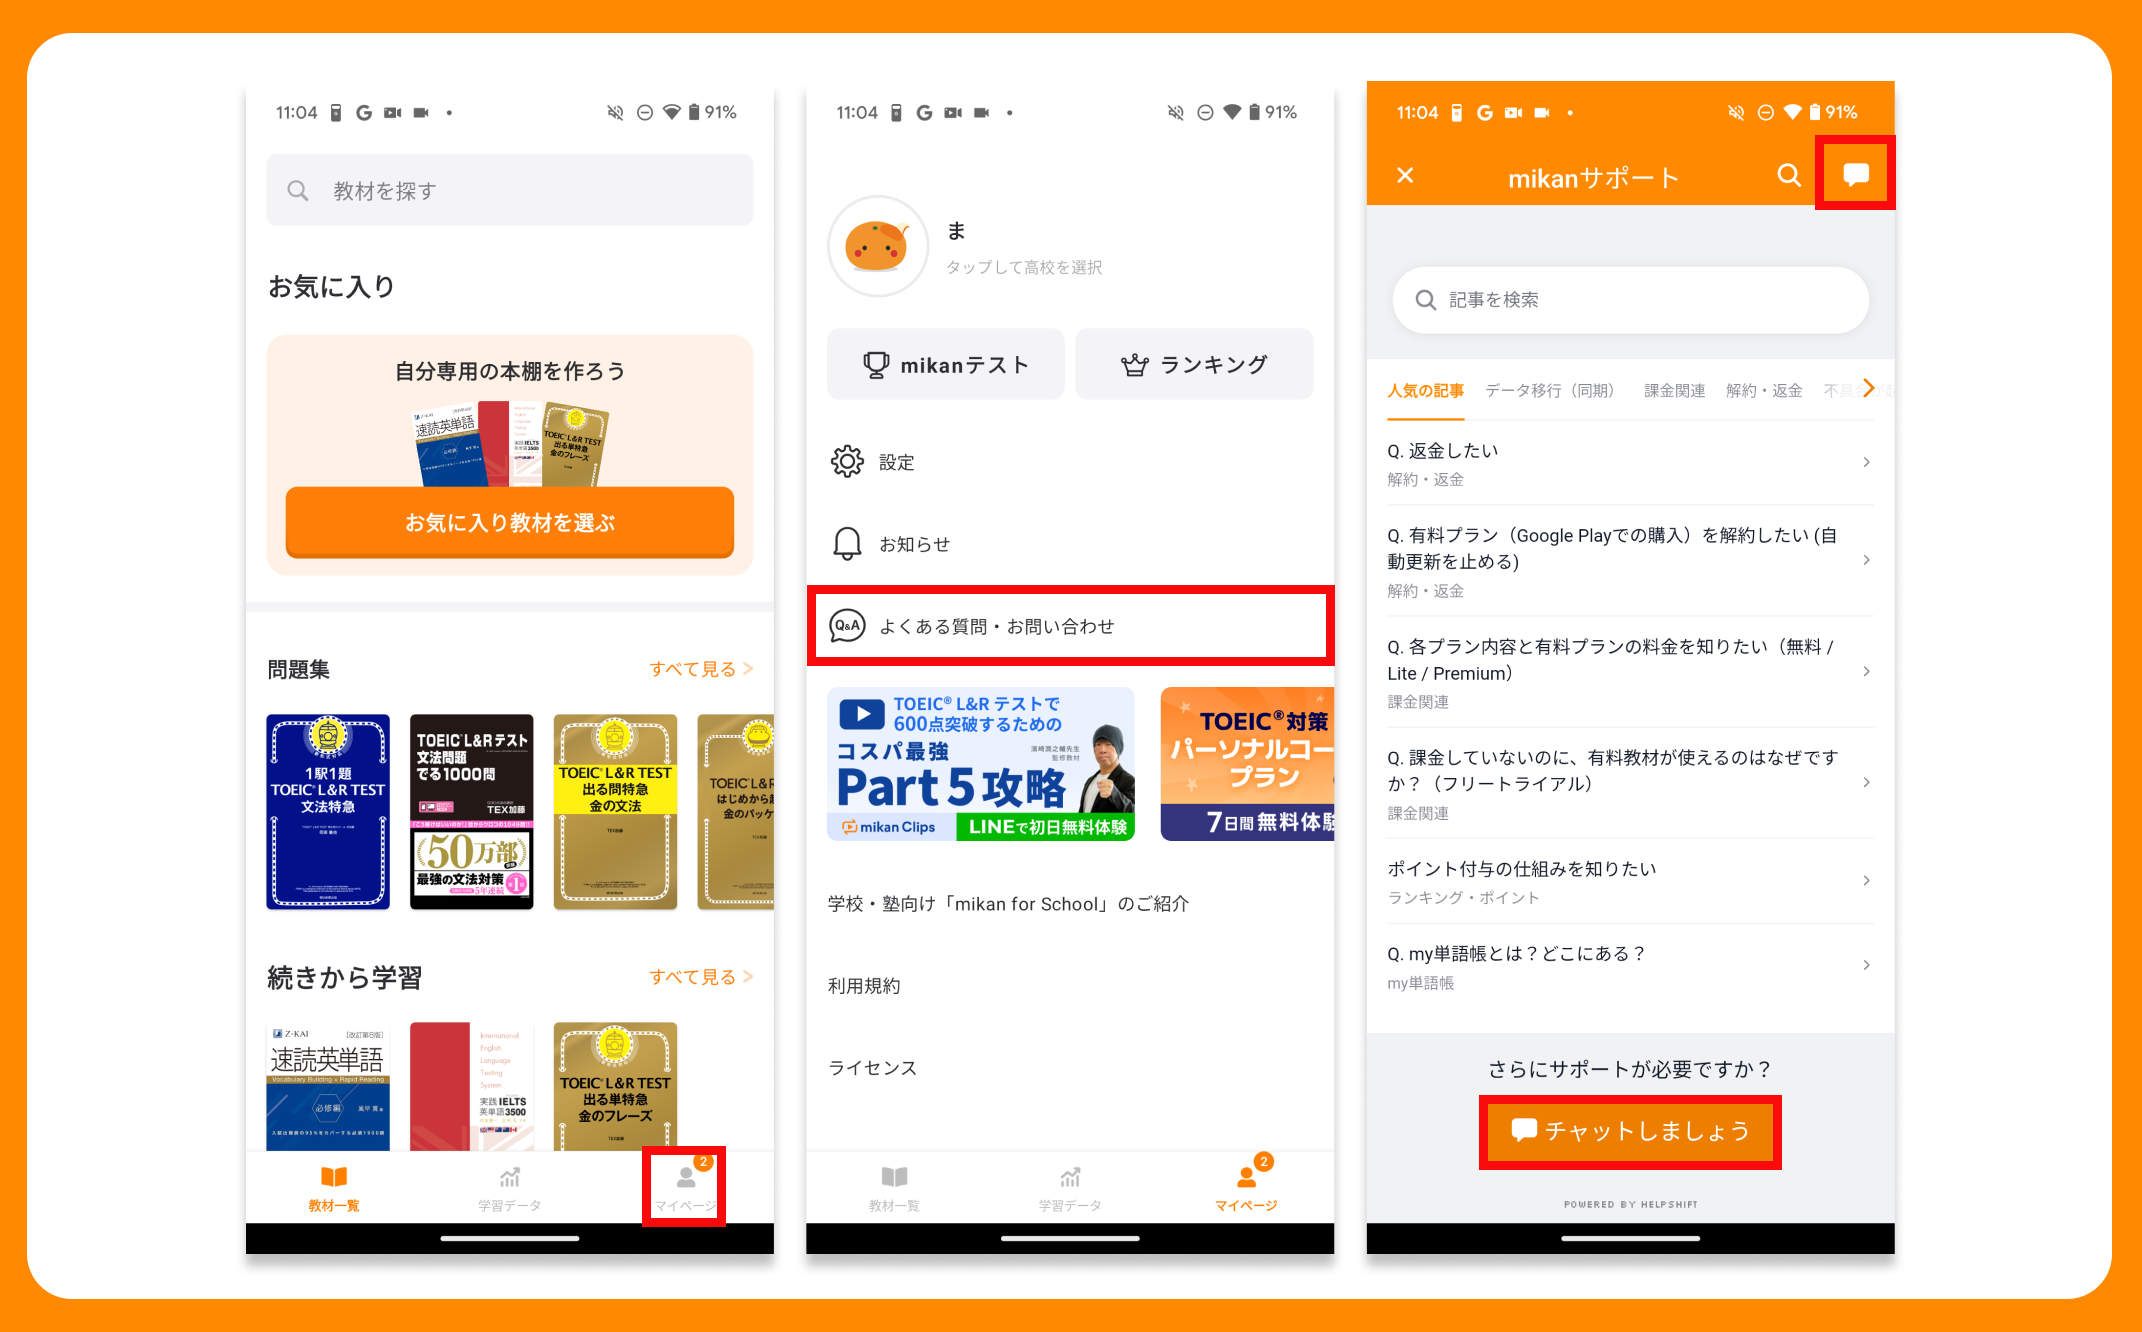Tap タップして高校を選択 text

tap(1024, 267)
